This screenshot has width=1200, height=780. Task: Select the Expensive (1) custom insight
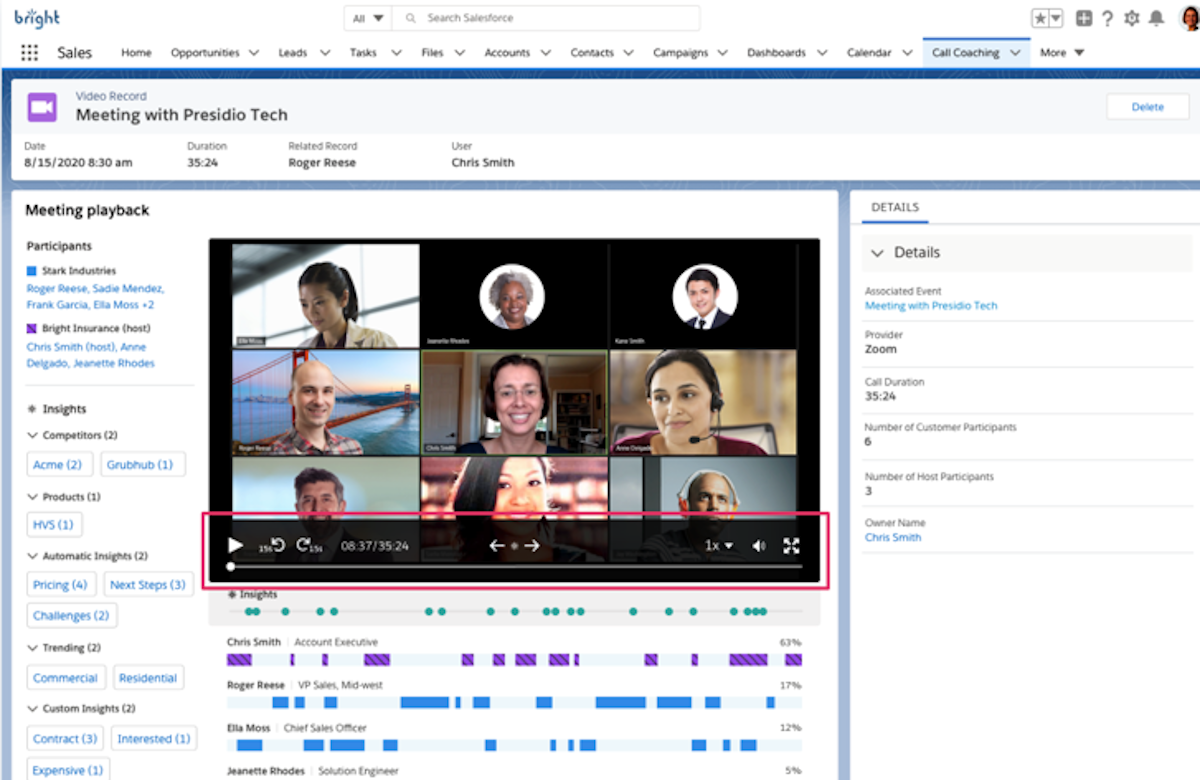point(68,770)
